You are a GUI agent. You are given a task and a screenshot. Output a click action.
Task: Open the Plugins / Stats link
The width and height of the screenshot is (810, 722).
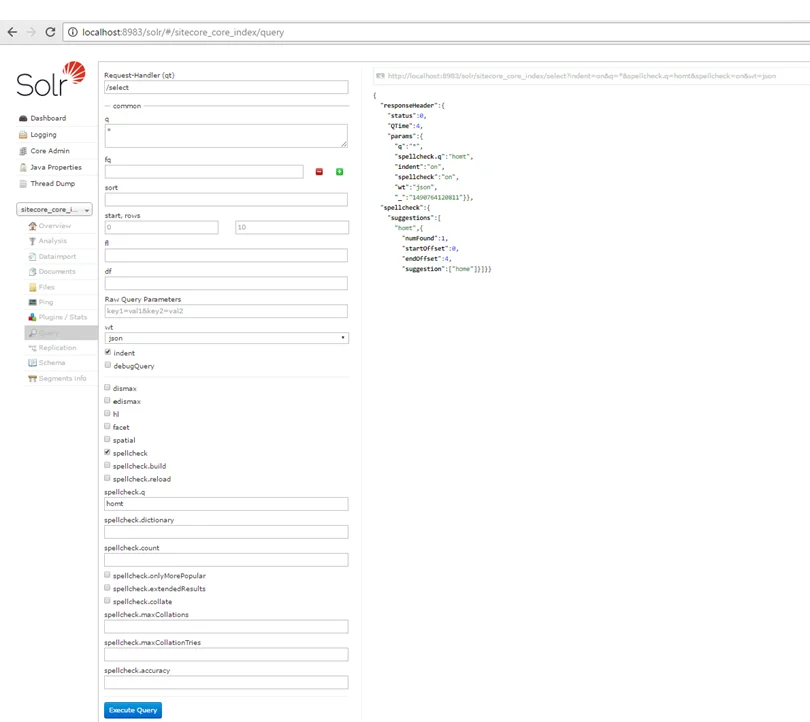click(x=63, y=317)
